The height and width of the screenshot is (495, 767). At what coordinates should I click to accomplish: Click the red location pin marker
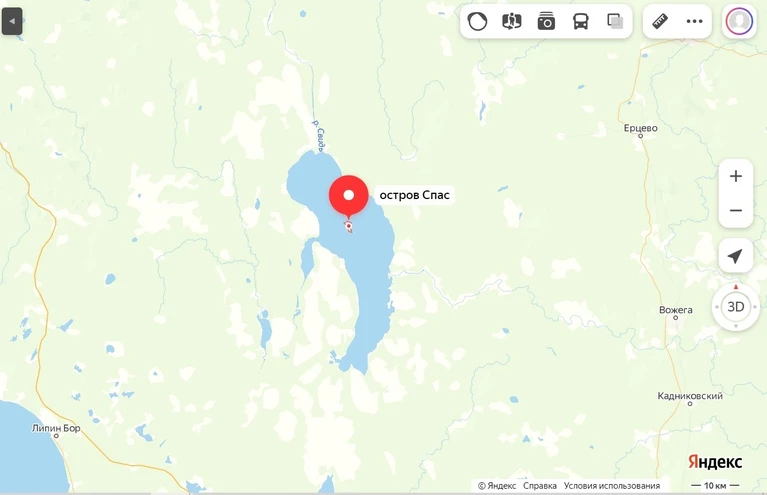click(x=349, y=198)
